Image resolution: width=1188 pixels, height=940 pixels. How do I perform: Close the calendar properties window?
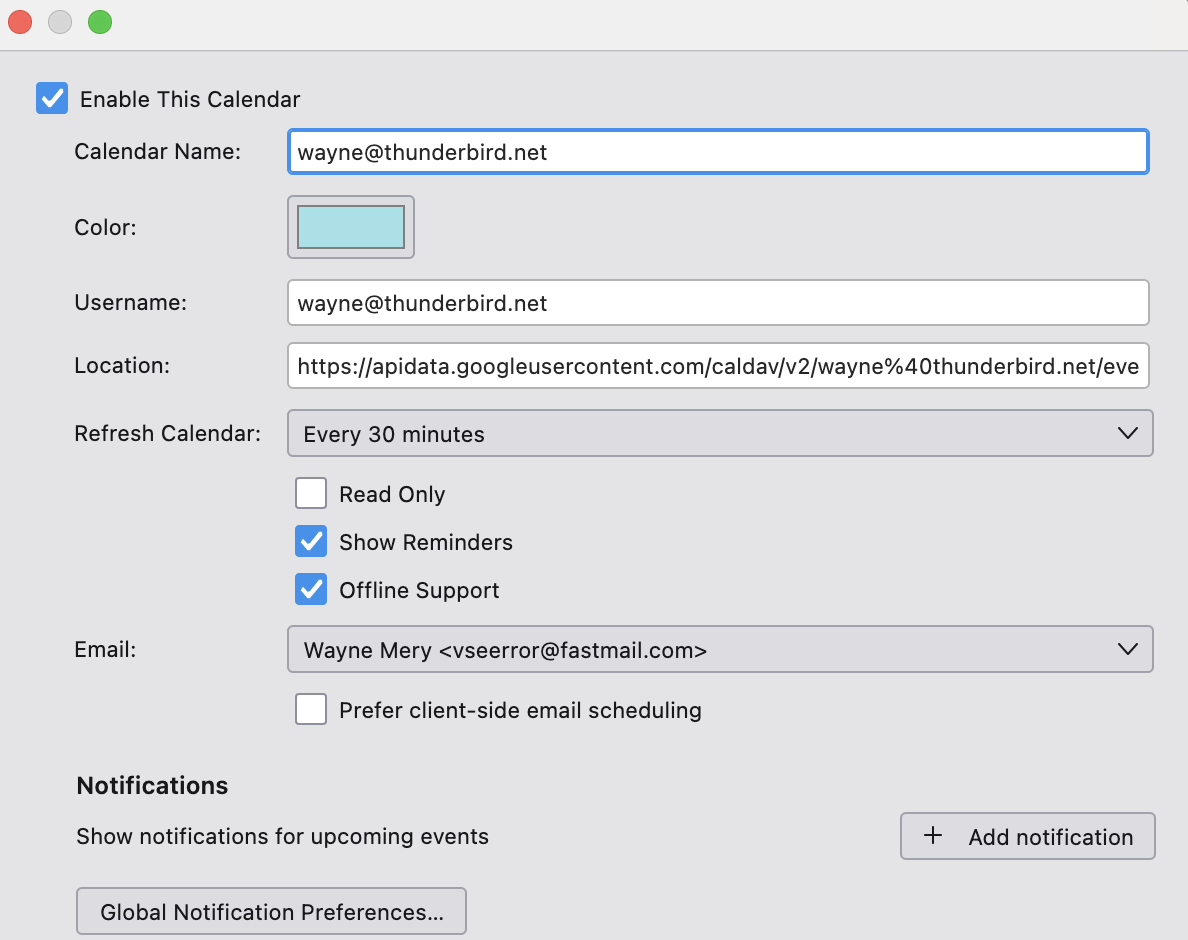tap(20, 22)
